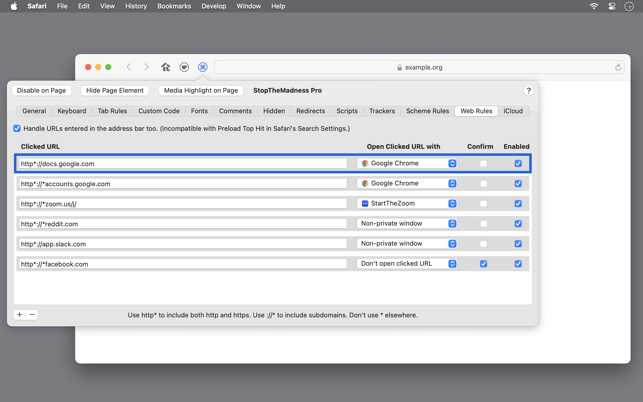Toggle Handle URLs entered in address bar
The image size is (643, 402).
[x=17, y=128]
